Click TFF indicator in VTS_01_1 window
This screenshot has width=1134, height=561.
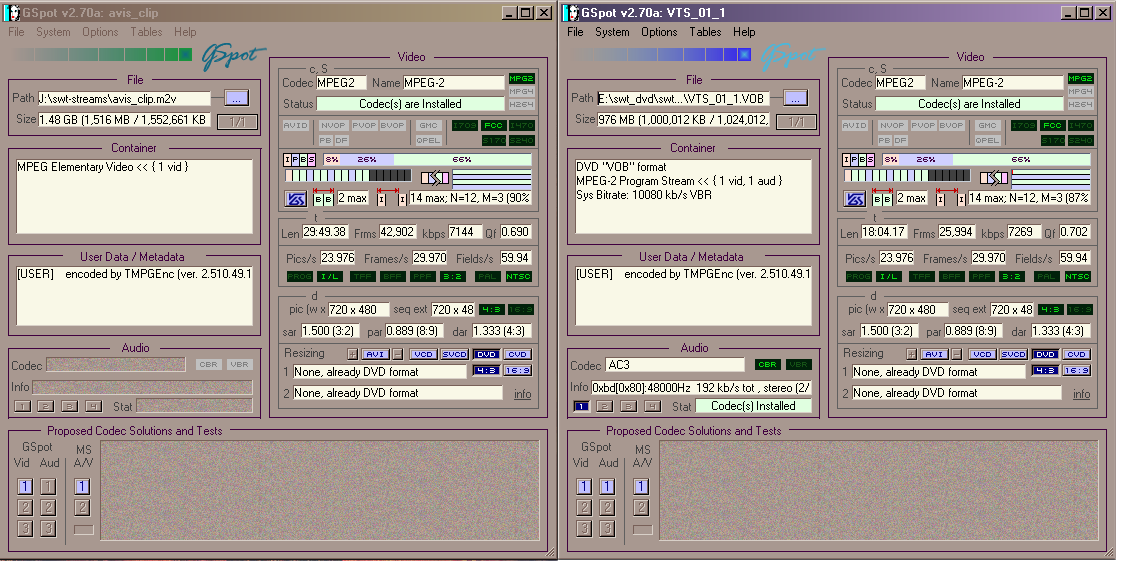pos(921,277)
